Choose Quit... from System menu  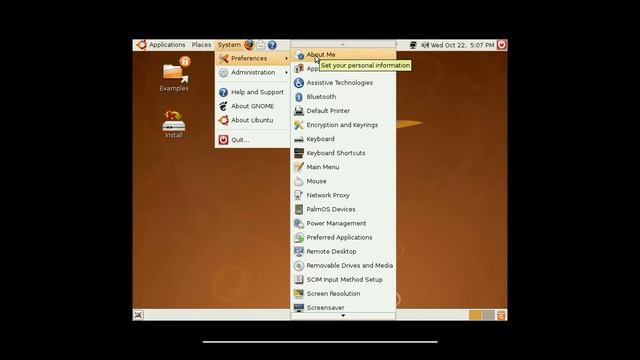tap(253, 140)
